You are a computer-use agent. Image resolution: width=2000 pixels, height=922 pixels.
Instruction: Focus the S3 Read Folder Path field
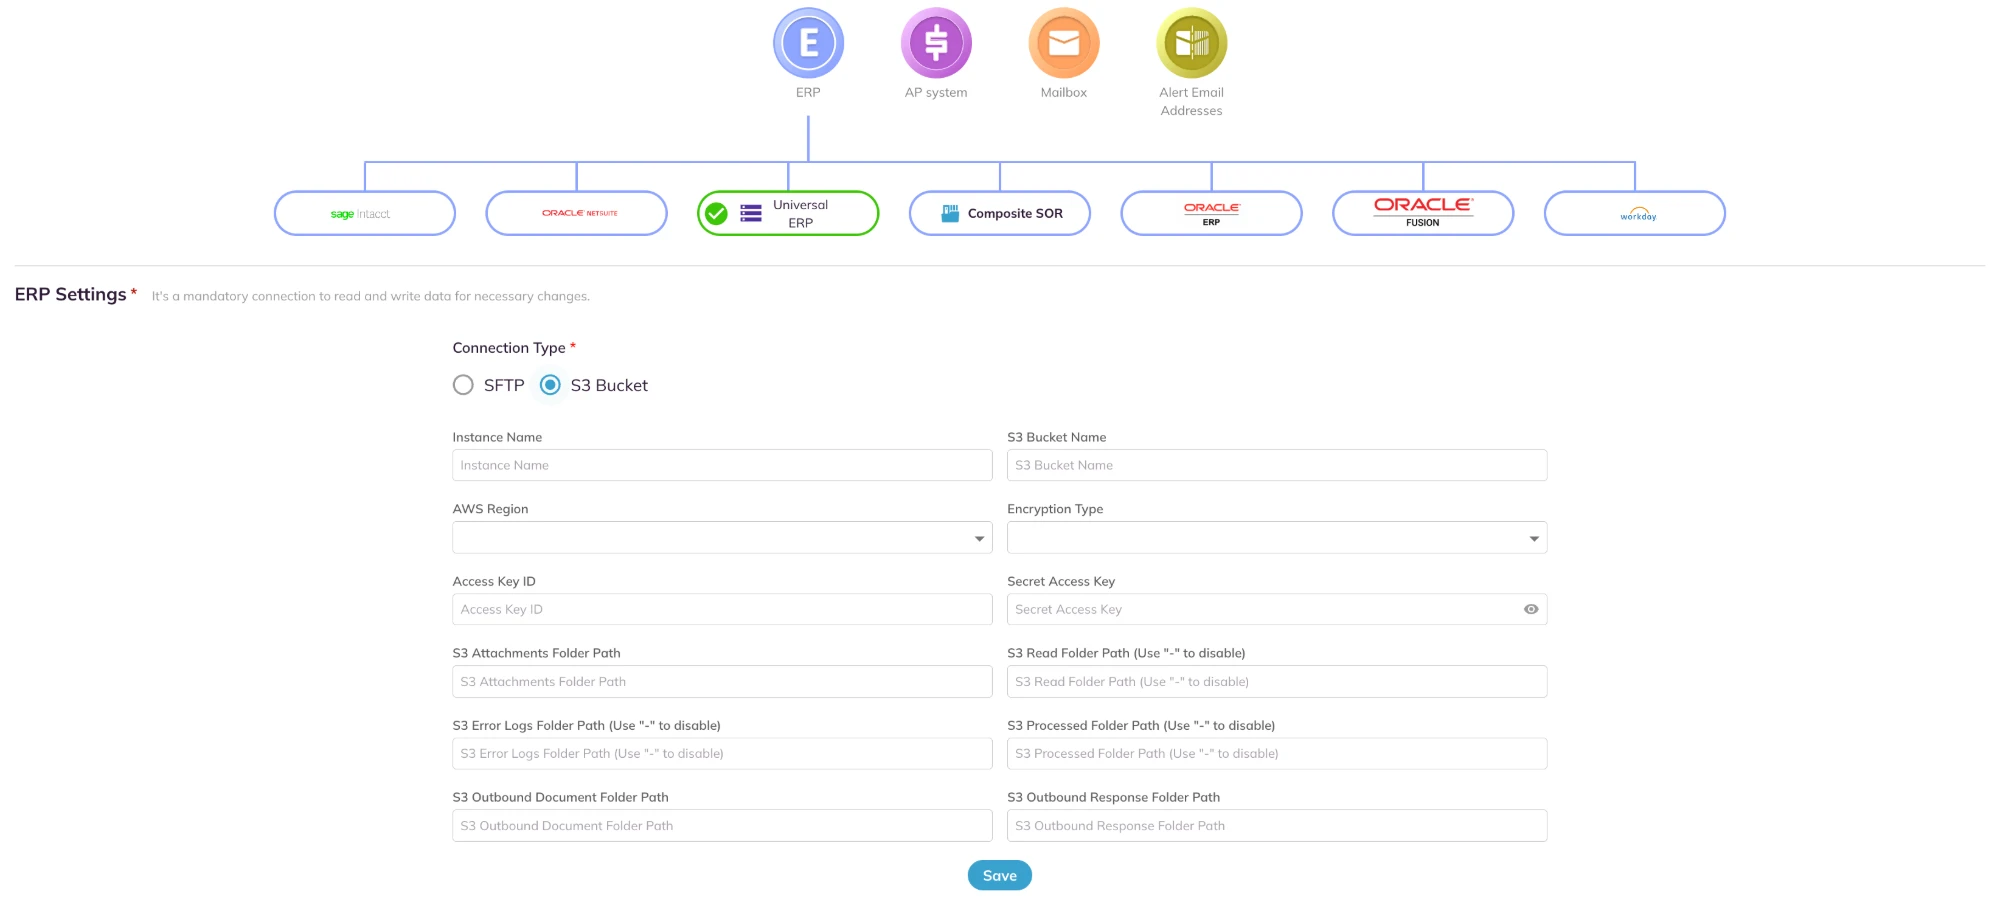click(x=1277, y=682)
